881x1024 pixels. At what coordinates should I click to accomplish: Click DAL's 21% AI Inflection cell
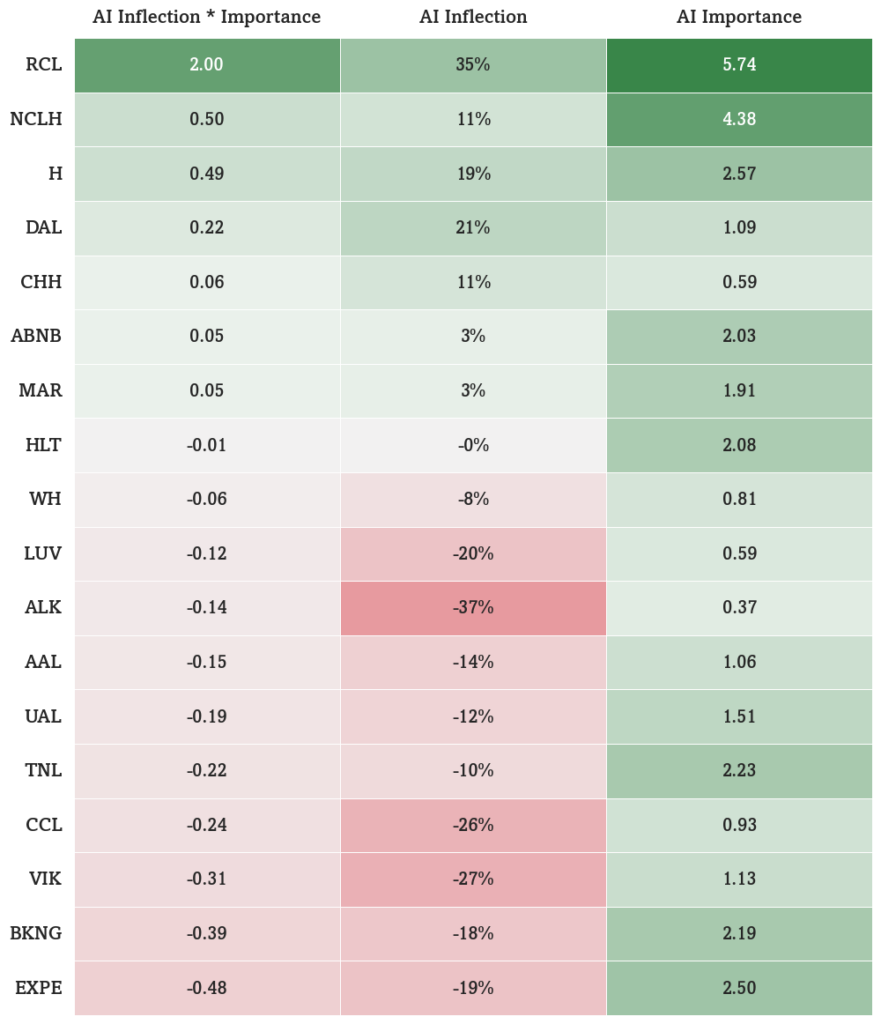pyautogui.click(x=473, y=228)
